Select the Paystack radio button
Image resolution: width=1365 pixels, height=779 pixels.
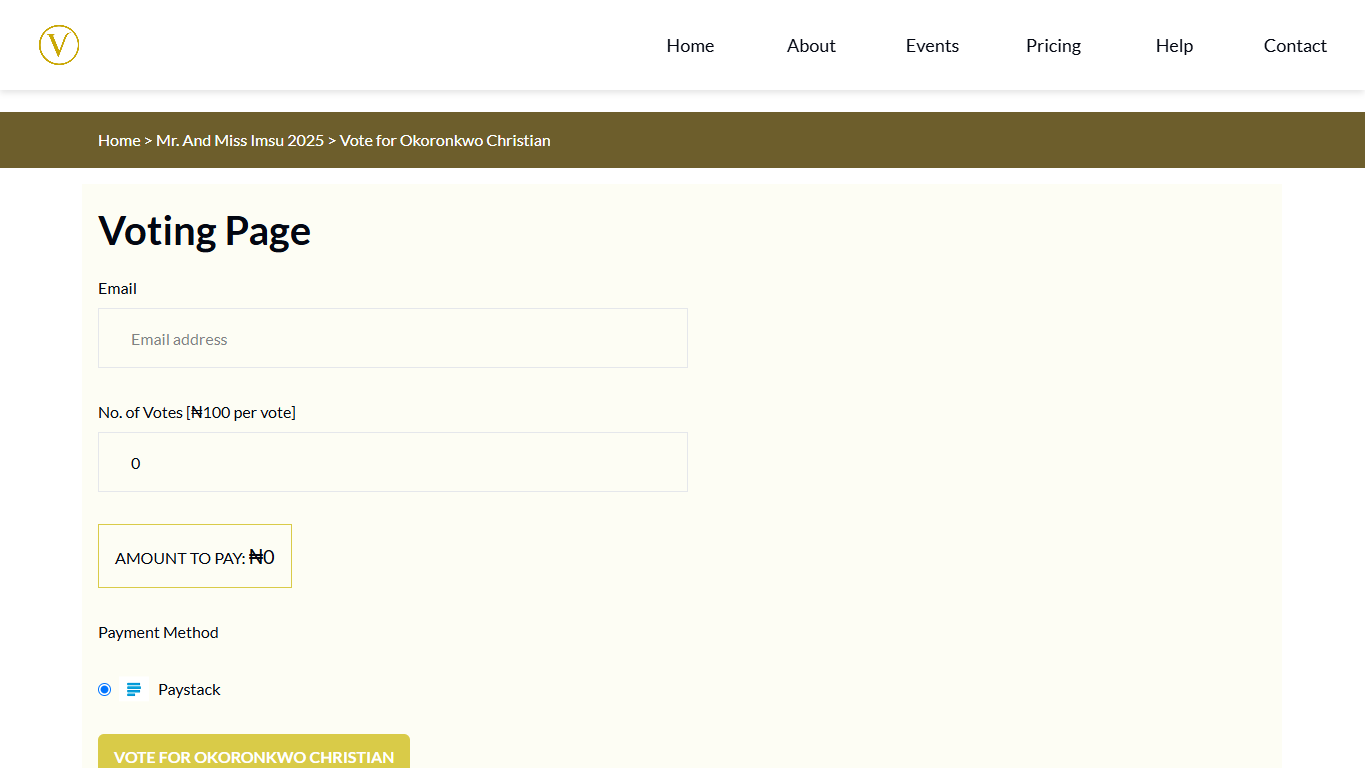pyautogui.click(x=105, y=689)
